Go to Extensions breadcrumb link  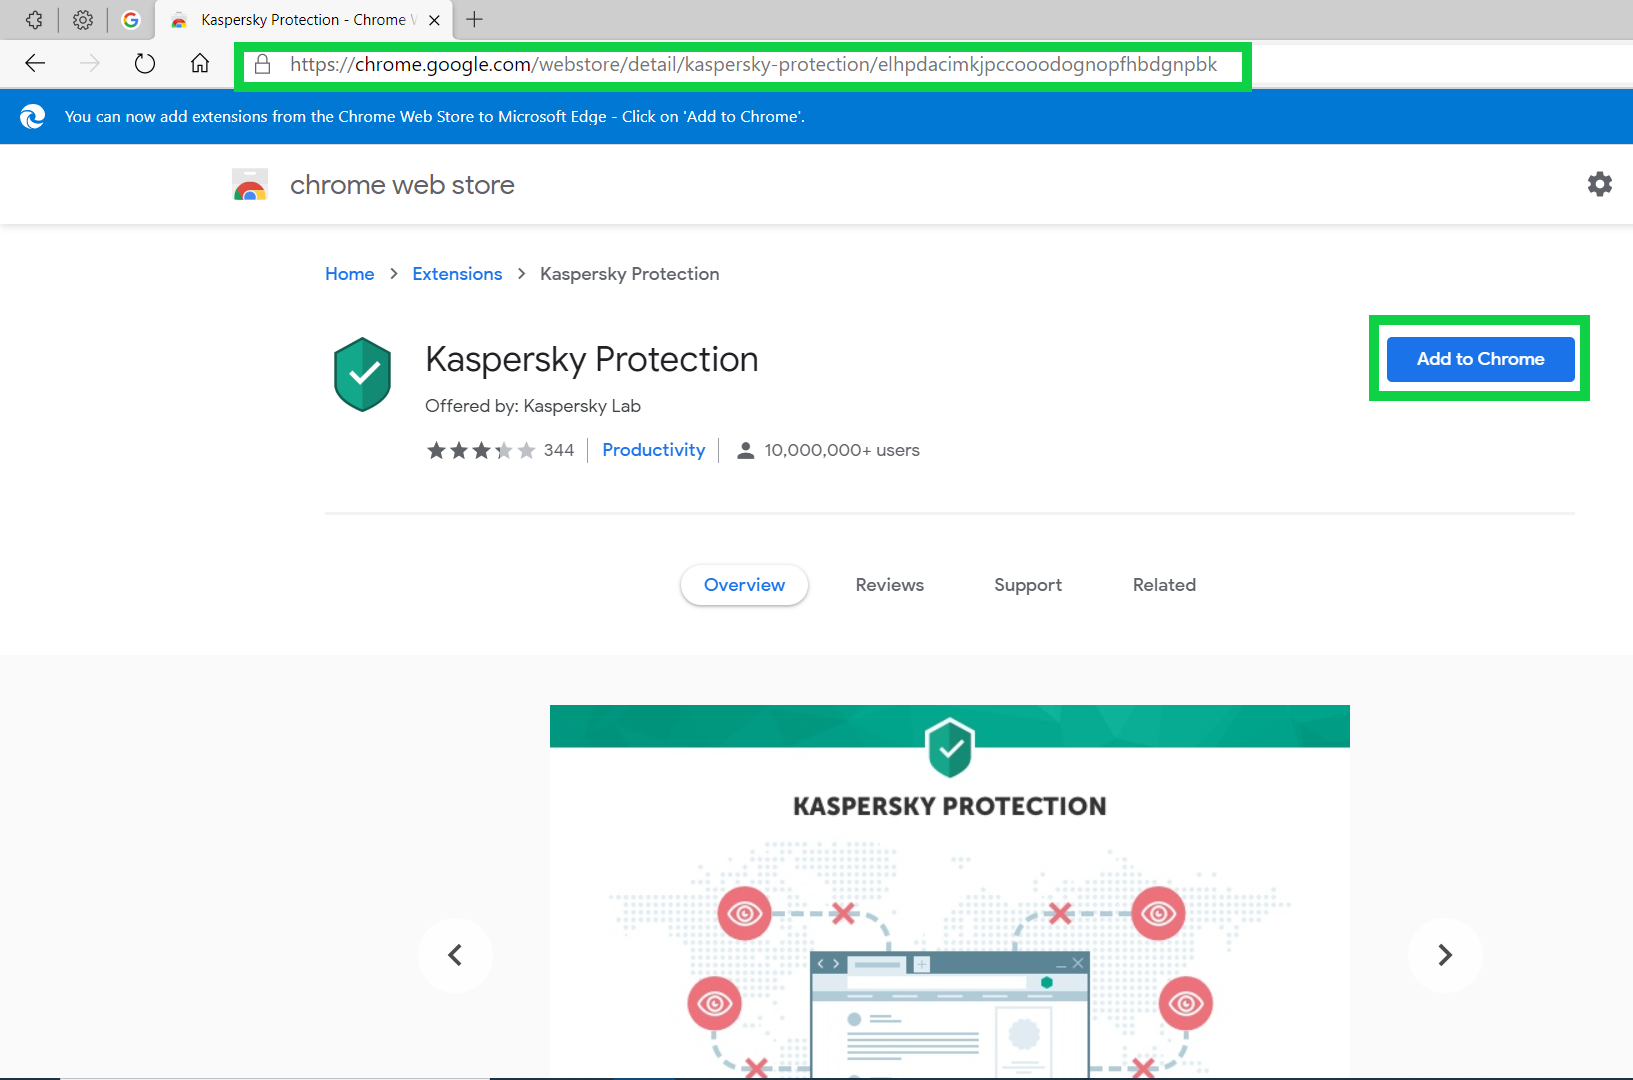tap(457, 274)
